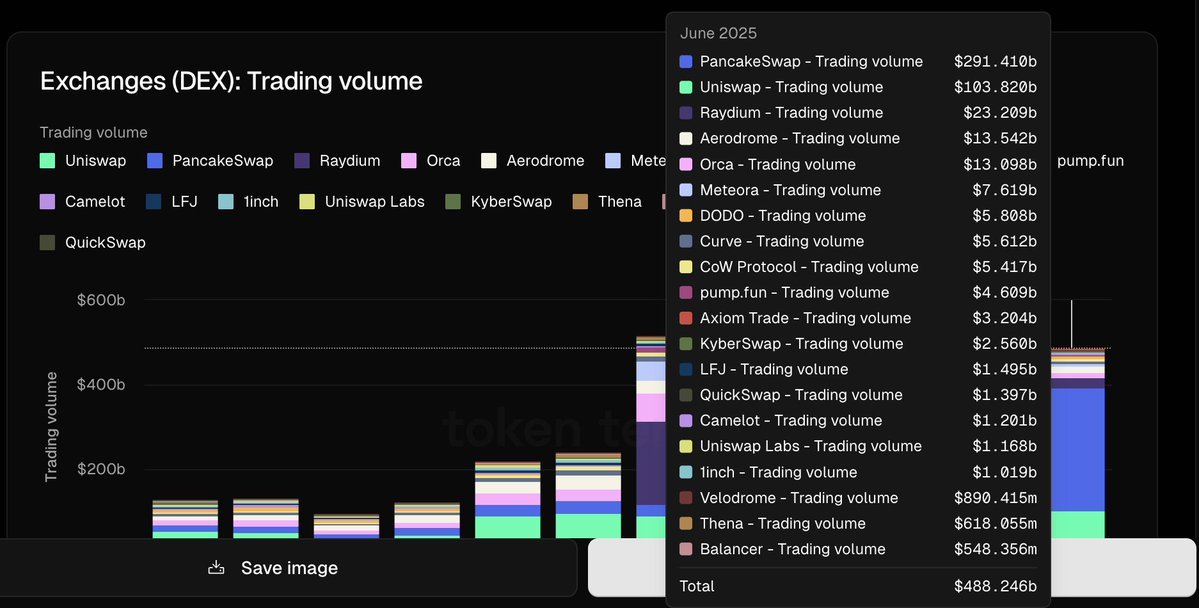Viewport: 1199px width, 608px height.
Task: Click the Save image button label
Action: point(289,567)
